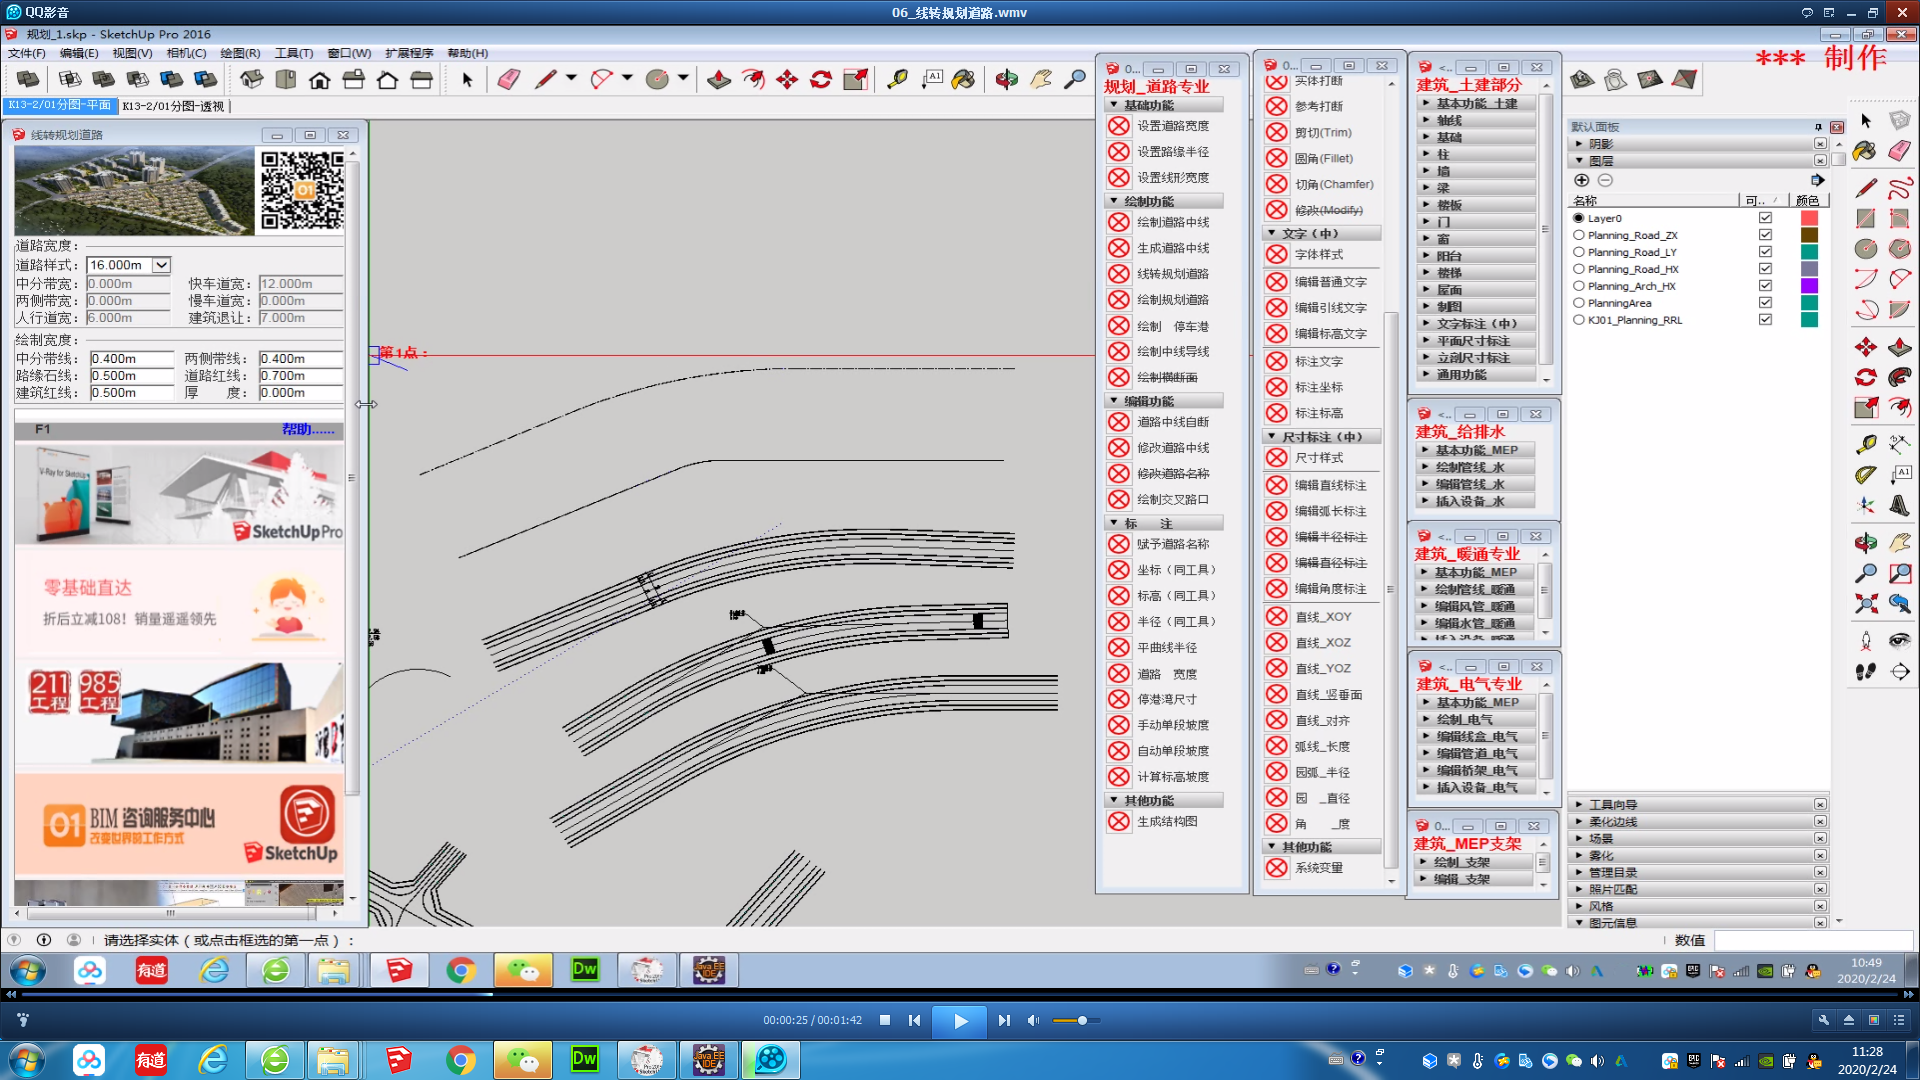Choose the Line pencil tool
This screenshot has height=1080, width=1920.
pyautogui.click(x=545, y=80)
